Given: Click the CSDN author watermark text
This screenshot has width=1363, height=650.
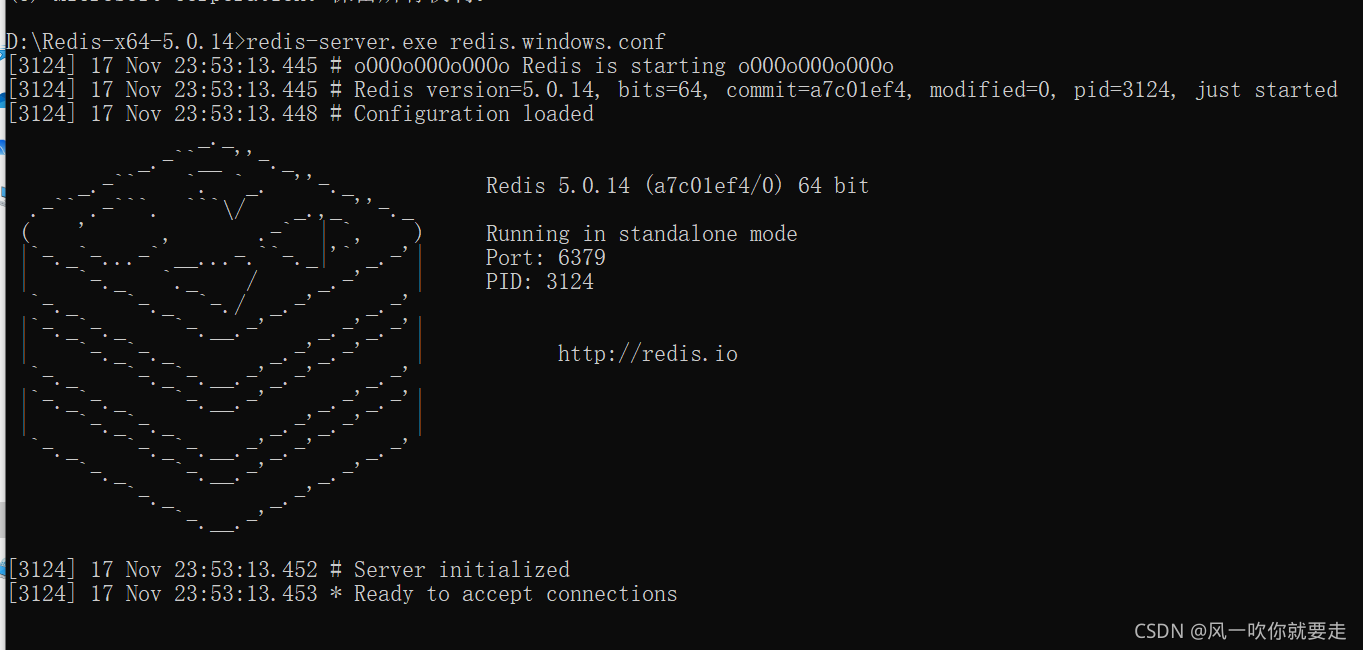Looking at the screenshot, I should [1241, 631].
